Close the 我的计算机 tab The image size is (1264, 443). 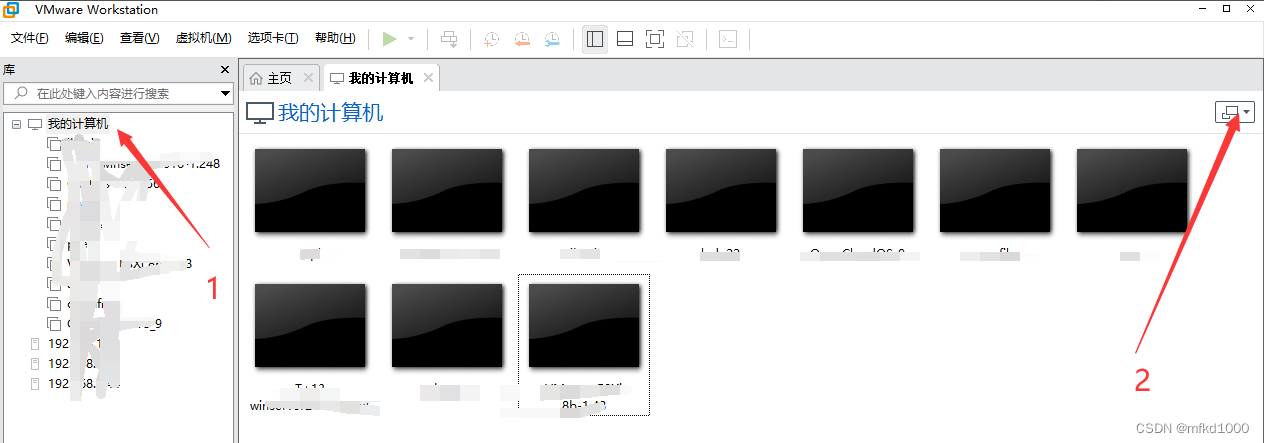tap(428, 77)
